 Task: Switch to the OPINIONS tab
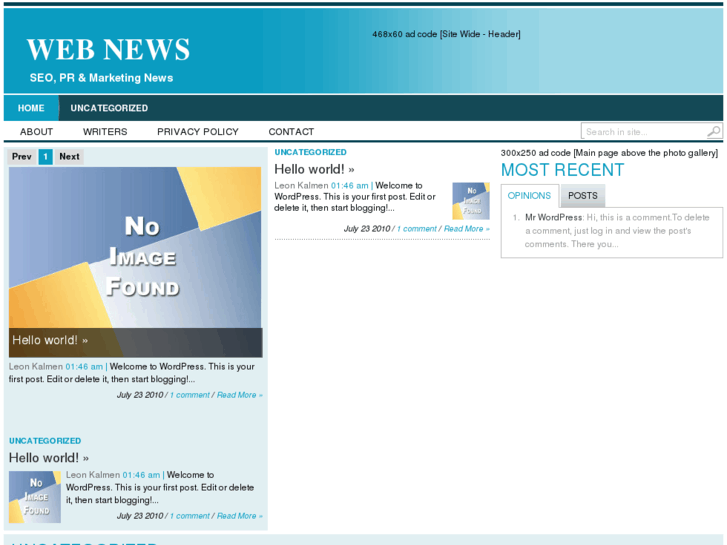click(x=529, y=196)
